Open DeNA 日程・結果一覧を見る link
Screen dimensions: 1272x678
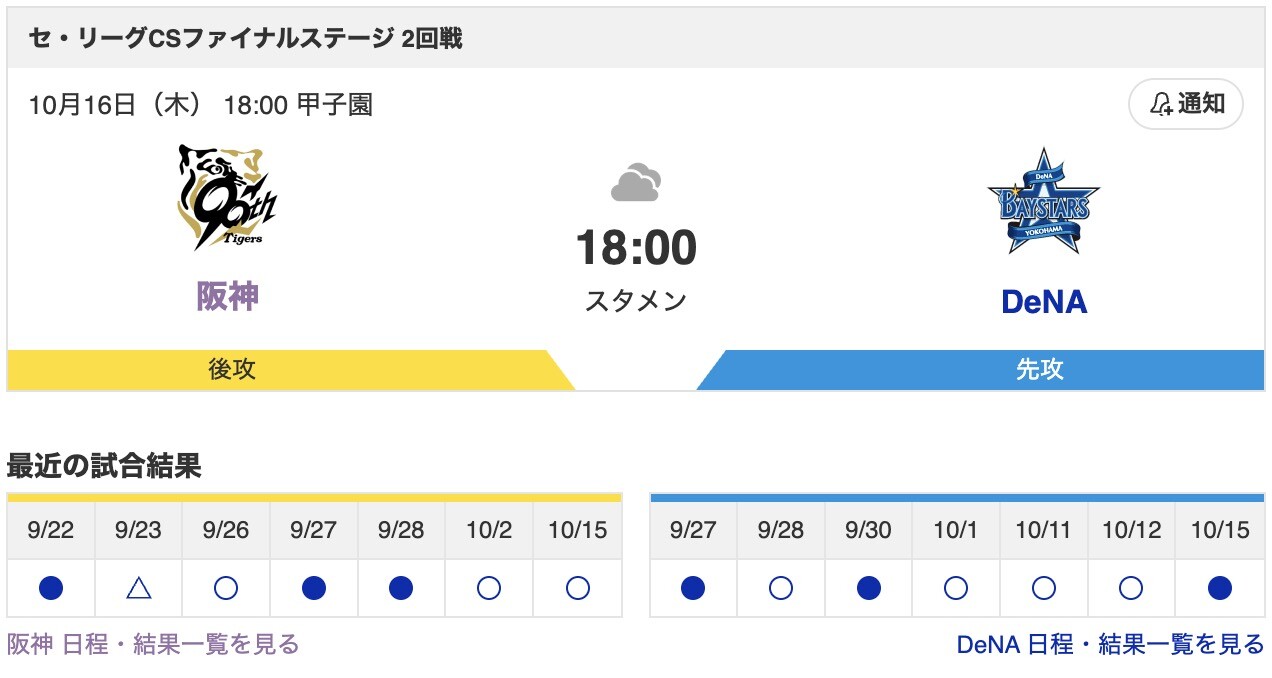[1110, 645]
